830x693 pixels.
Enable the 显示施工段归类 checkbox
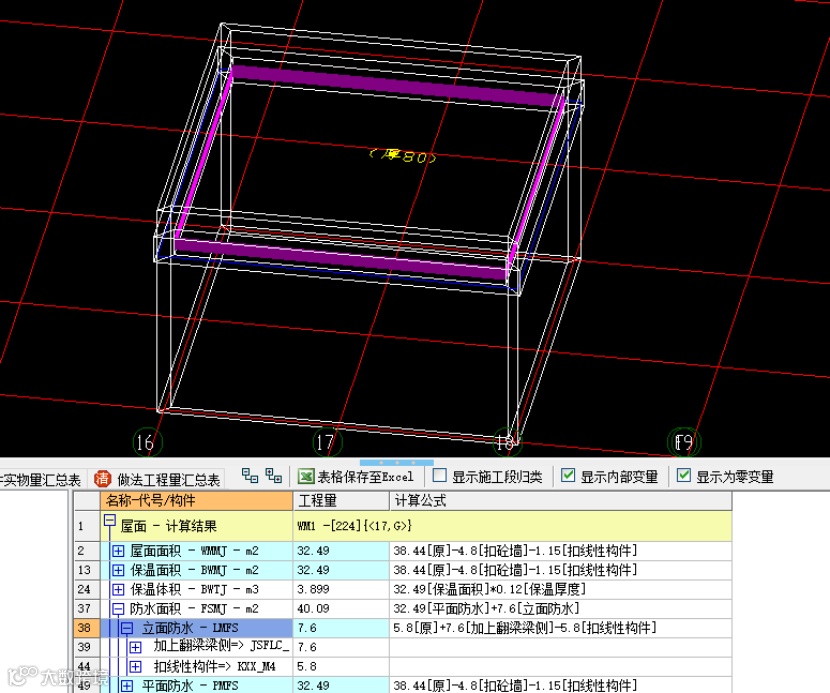click(x=439, y=475)
